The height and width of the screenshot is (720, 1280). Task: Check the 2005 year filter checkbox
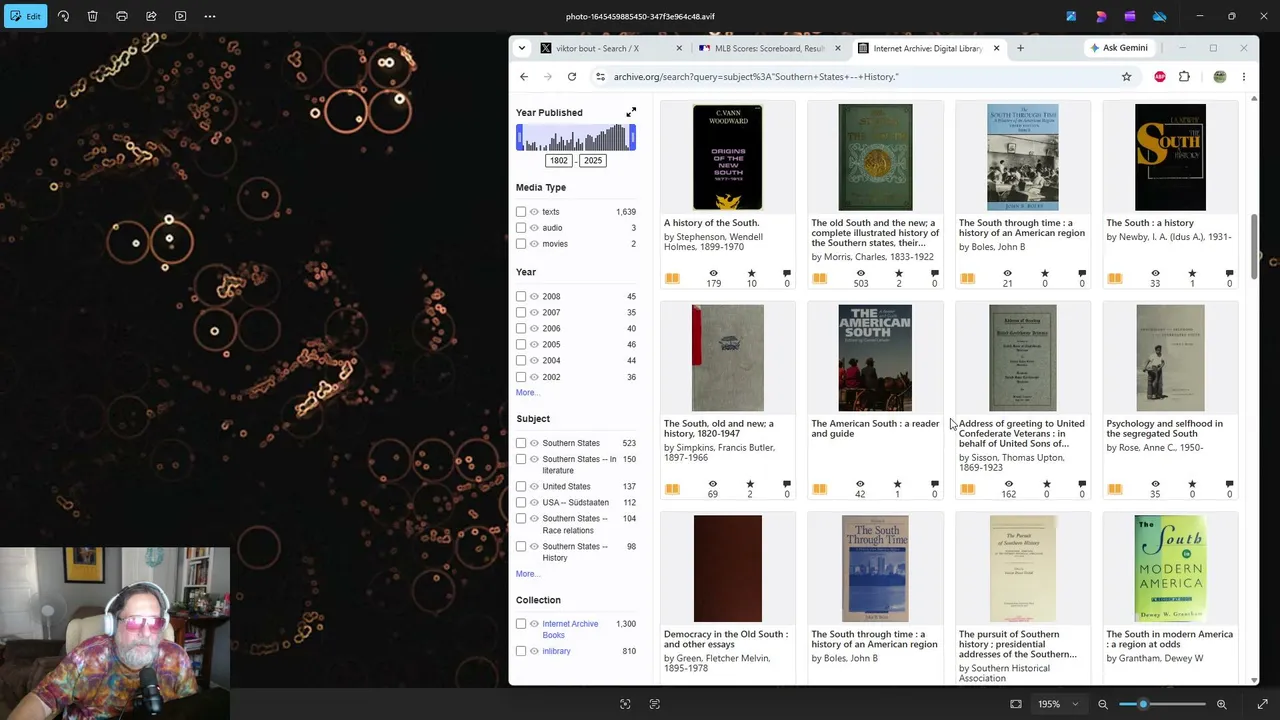(x=521, y=345)
